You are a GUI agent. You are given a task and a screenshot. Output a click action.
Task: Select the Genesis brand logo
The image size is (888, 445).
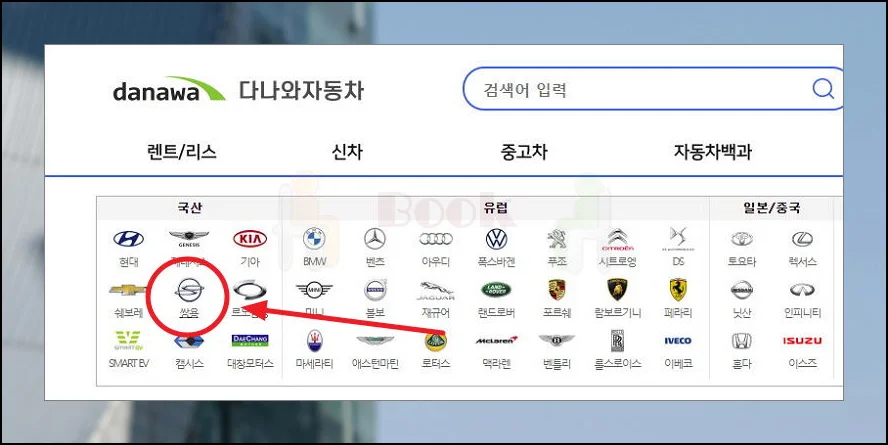tap(189, 238)
